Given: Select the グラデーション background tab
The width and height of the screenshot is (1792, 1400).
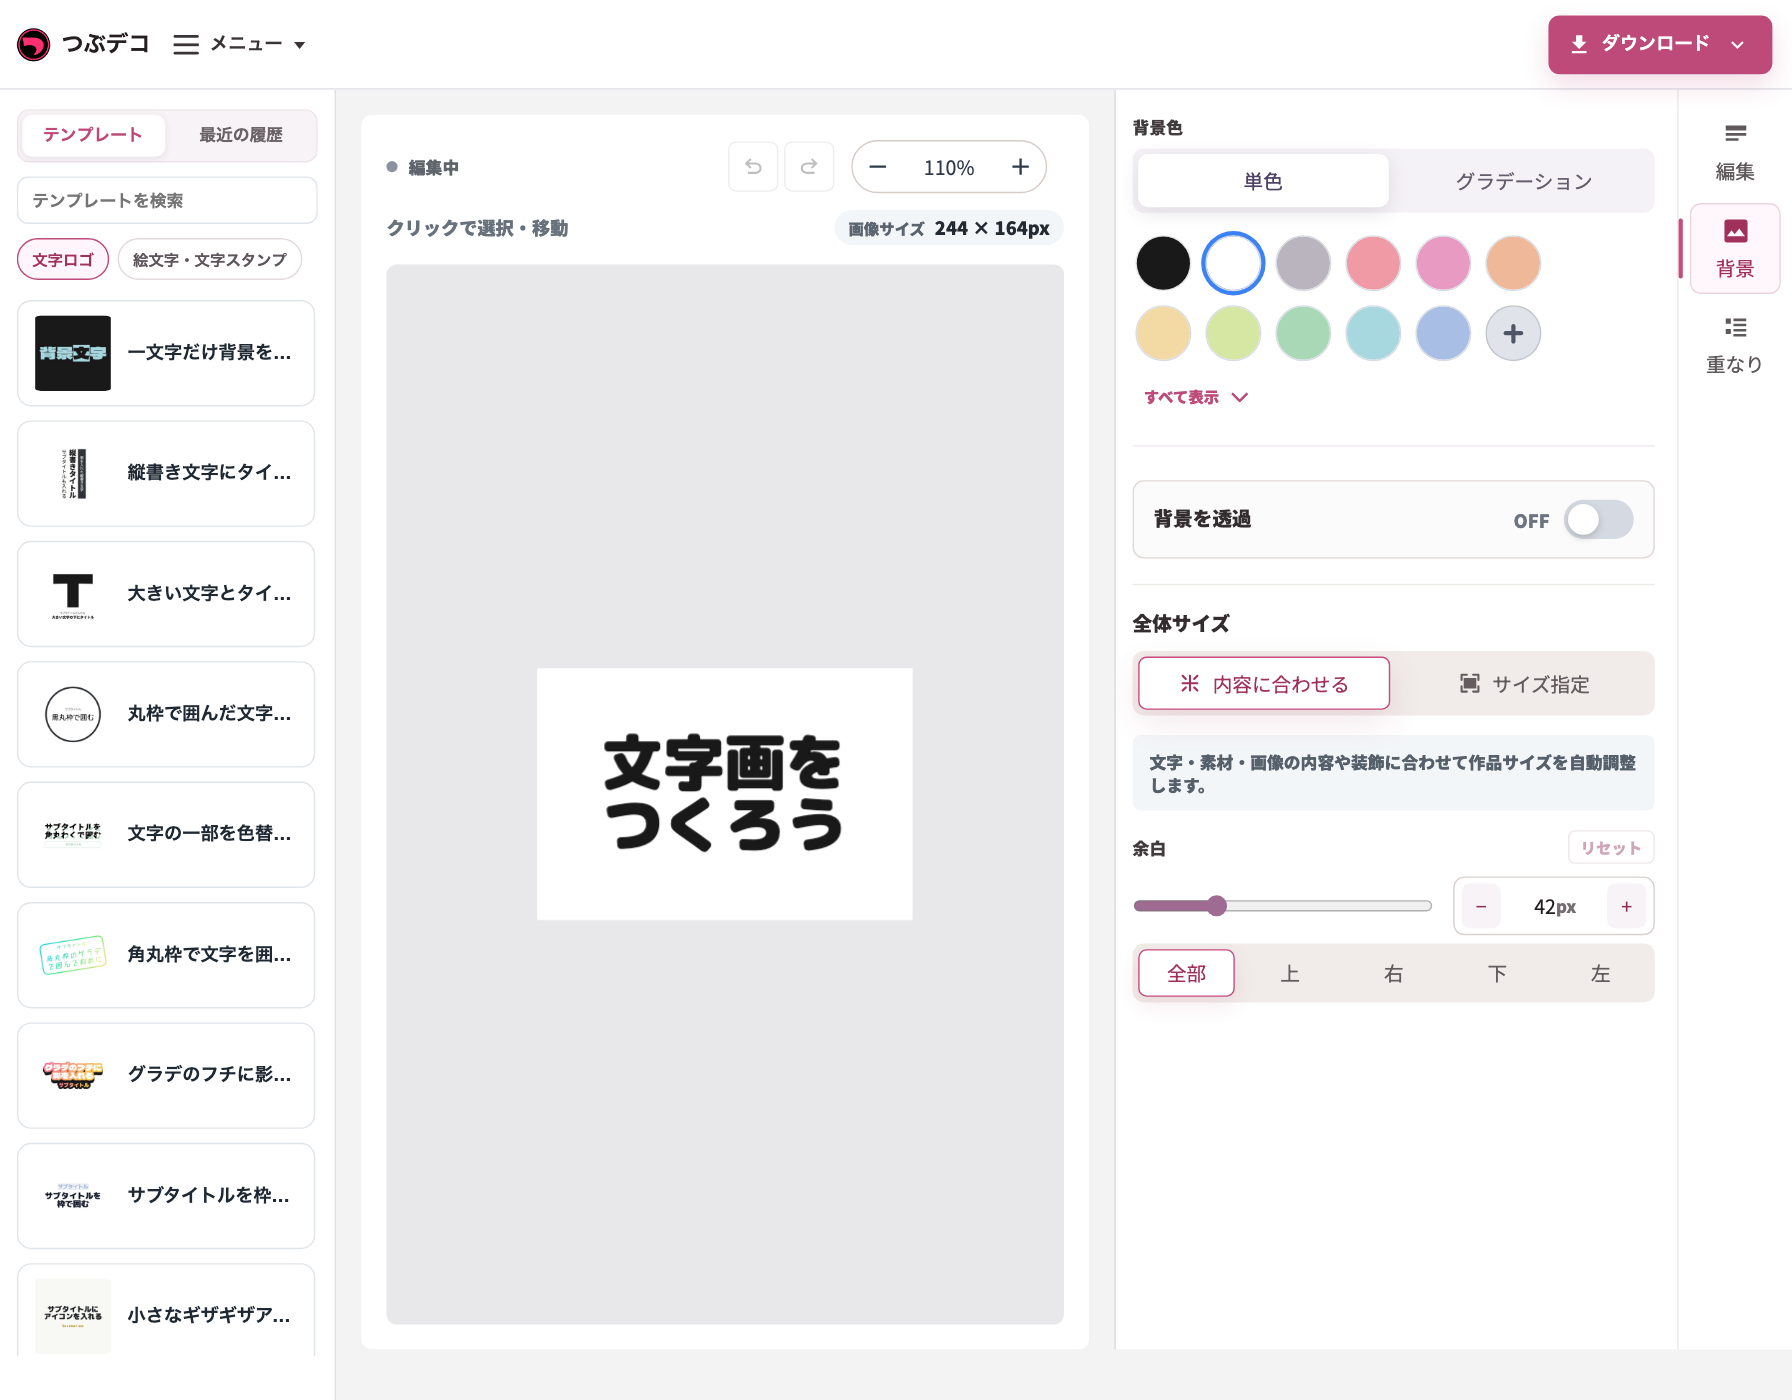Looking at the screenshot, I should pos(1523,181).
